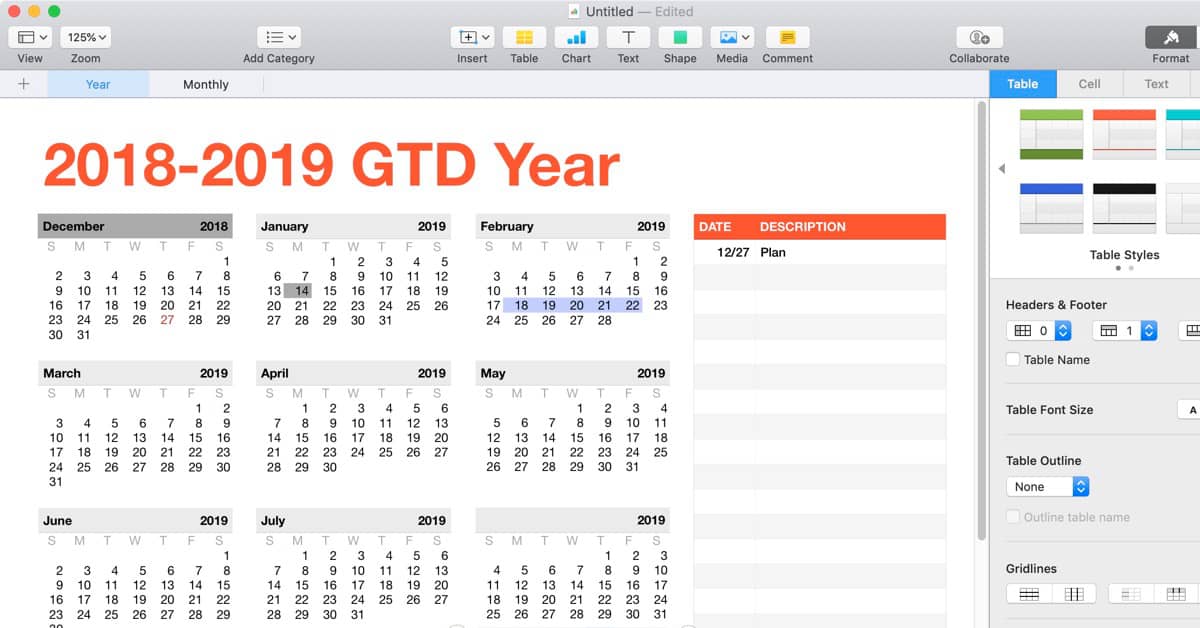
Task: Expand the Insert dropdown
Action: (x=472, y=38)
